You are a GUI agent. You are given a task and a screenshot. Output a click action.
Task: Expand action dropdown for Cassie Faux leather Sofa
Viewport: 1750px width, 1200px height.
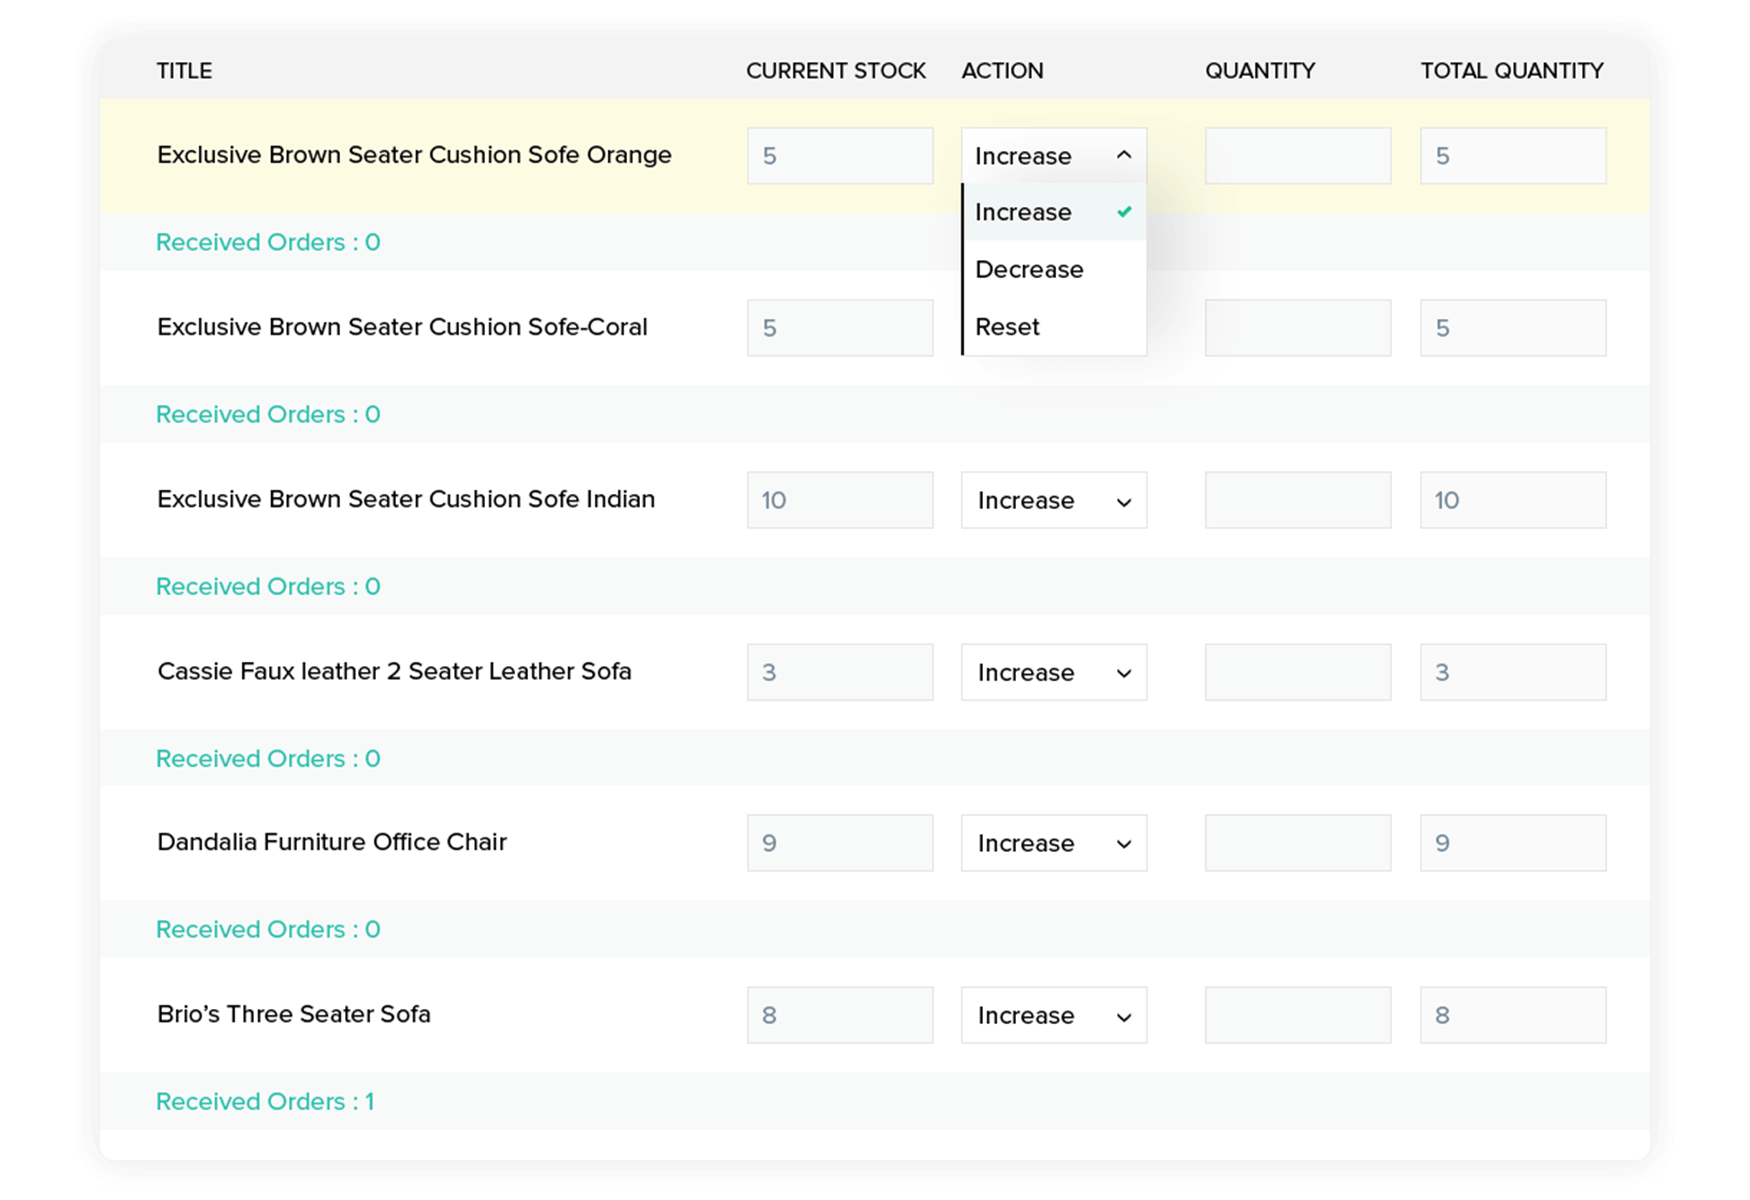tap(1053, 672)
